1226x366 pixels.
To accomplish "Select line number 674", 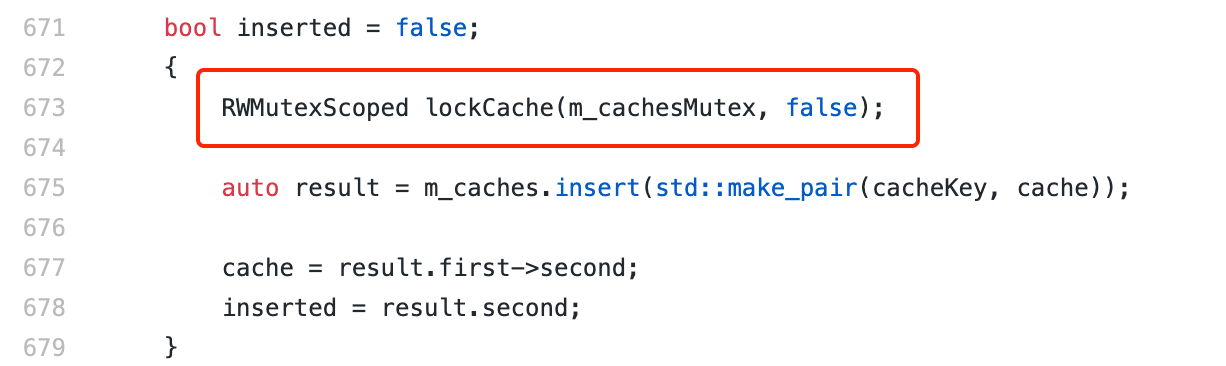I will pos(43,148).
